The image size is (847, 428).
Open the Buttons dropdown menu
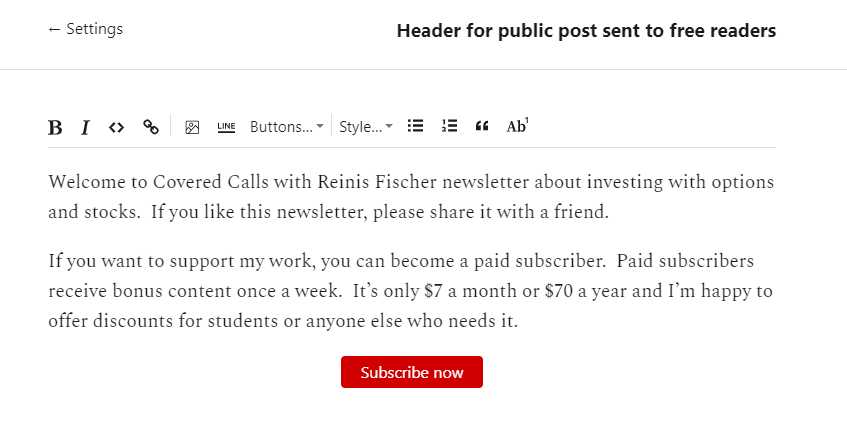[286, 127]
